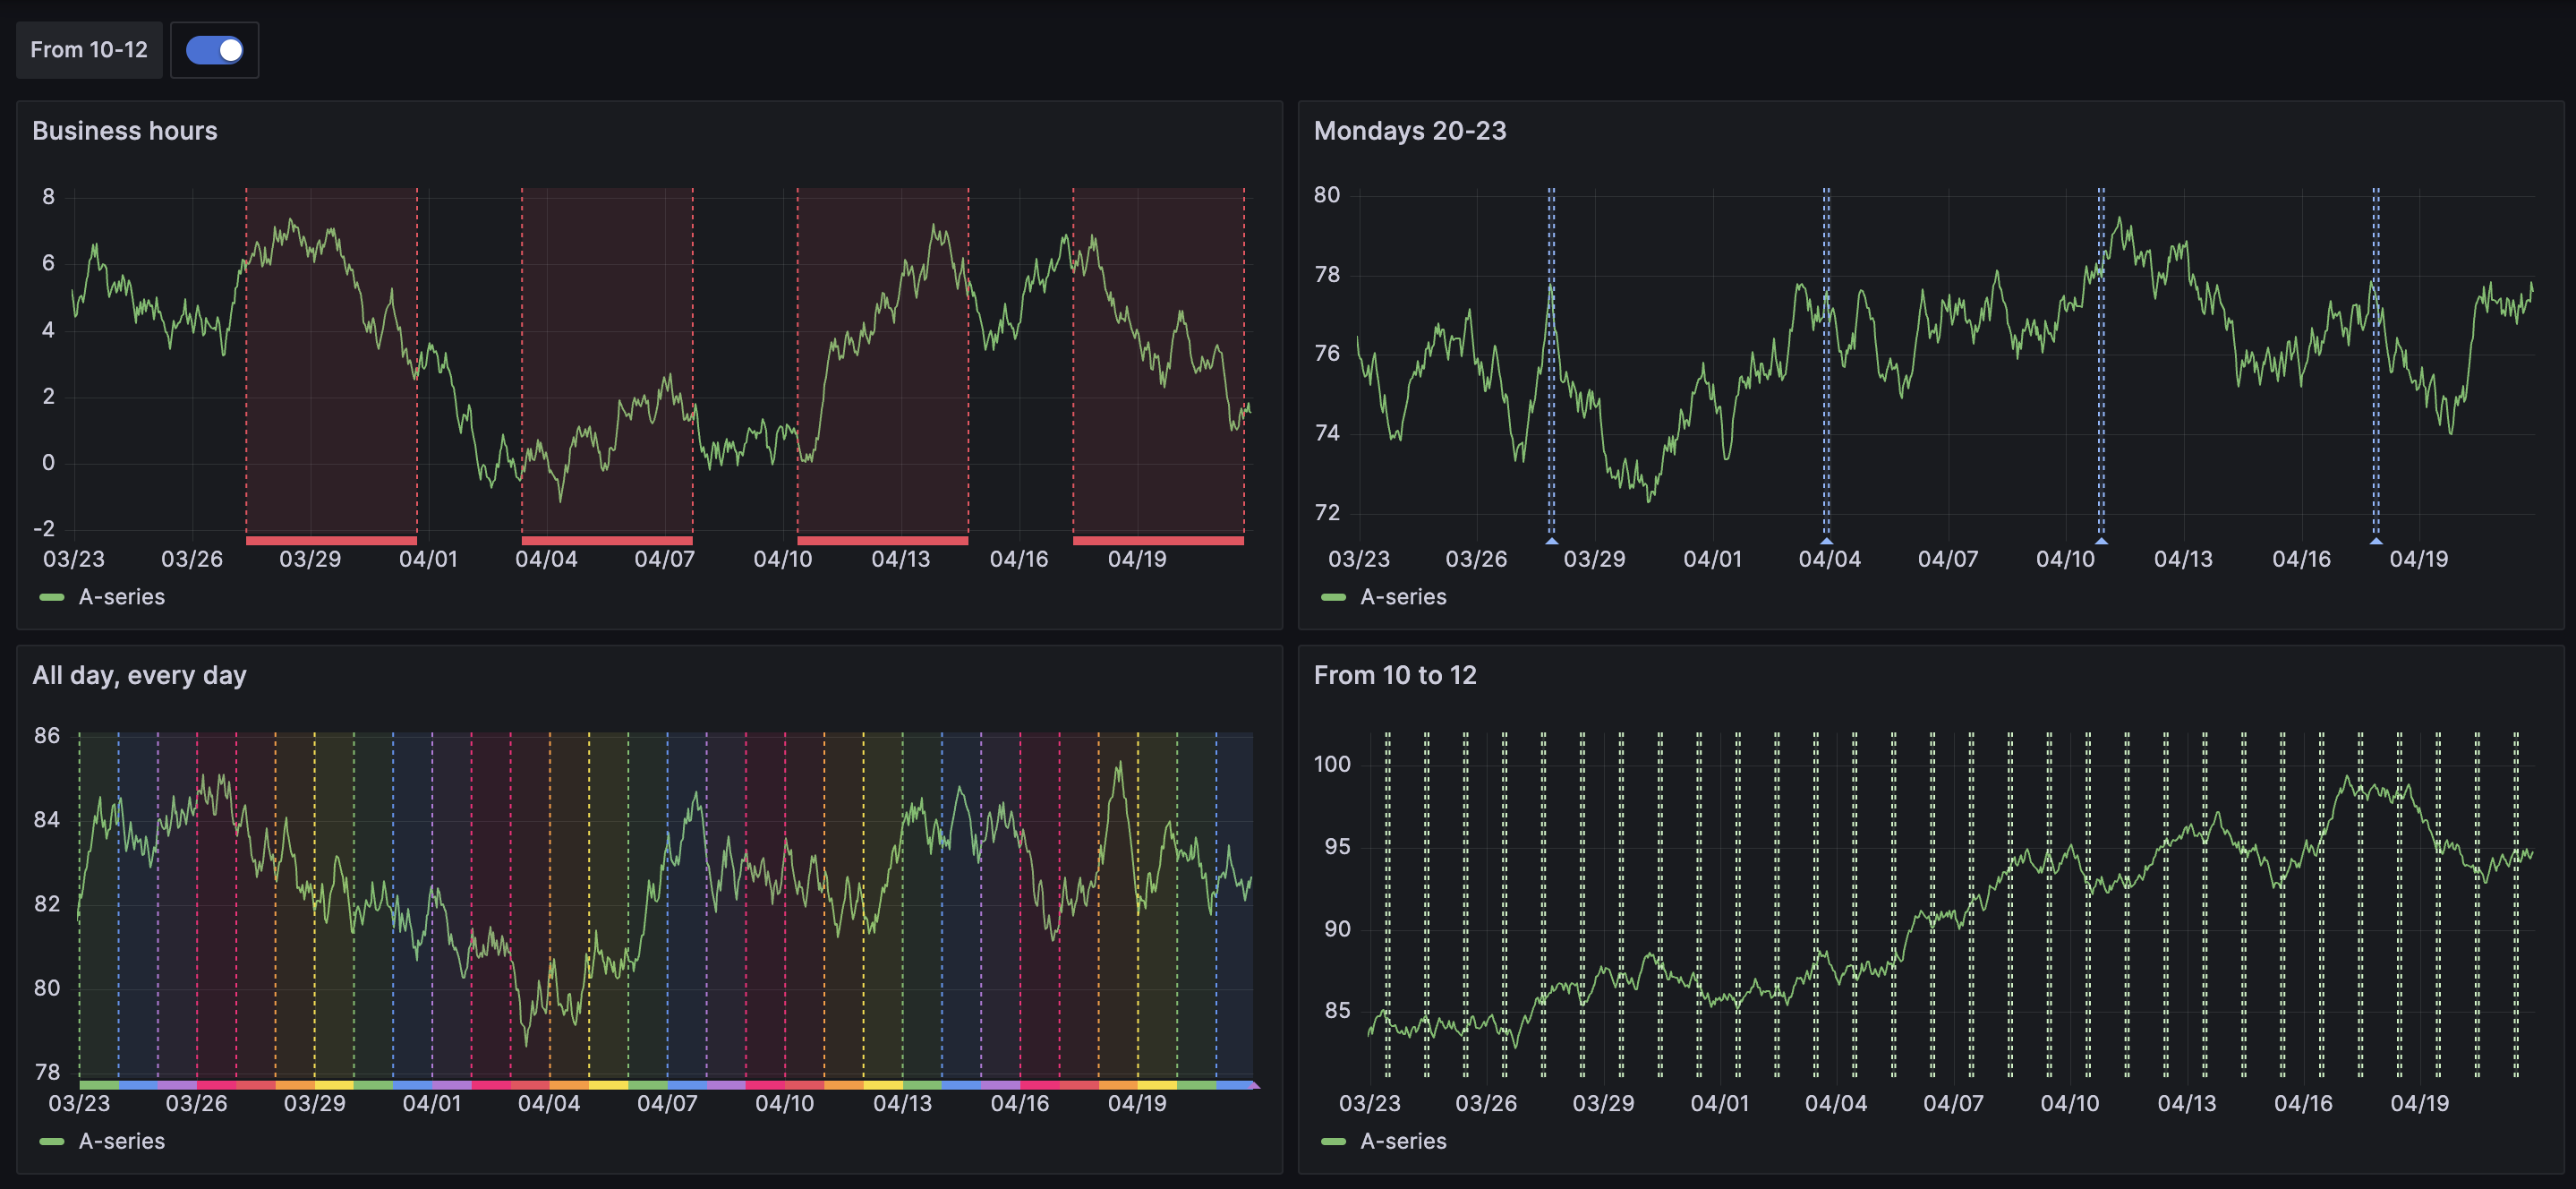Click blue annotation triangle near 04/11 in Mondays panel
Image resolution: width=2576 pixels, height=1189 pixels.
click(2101, 541)
